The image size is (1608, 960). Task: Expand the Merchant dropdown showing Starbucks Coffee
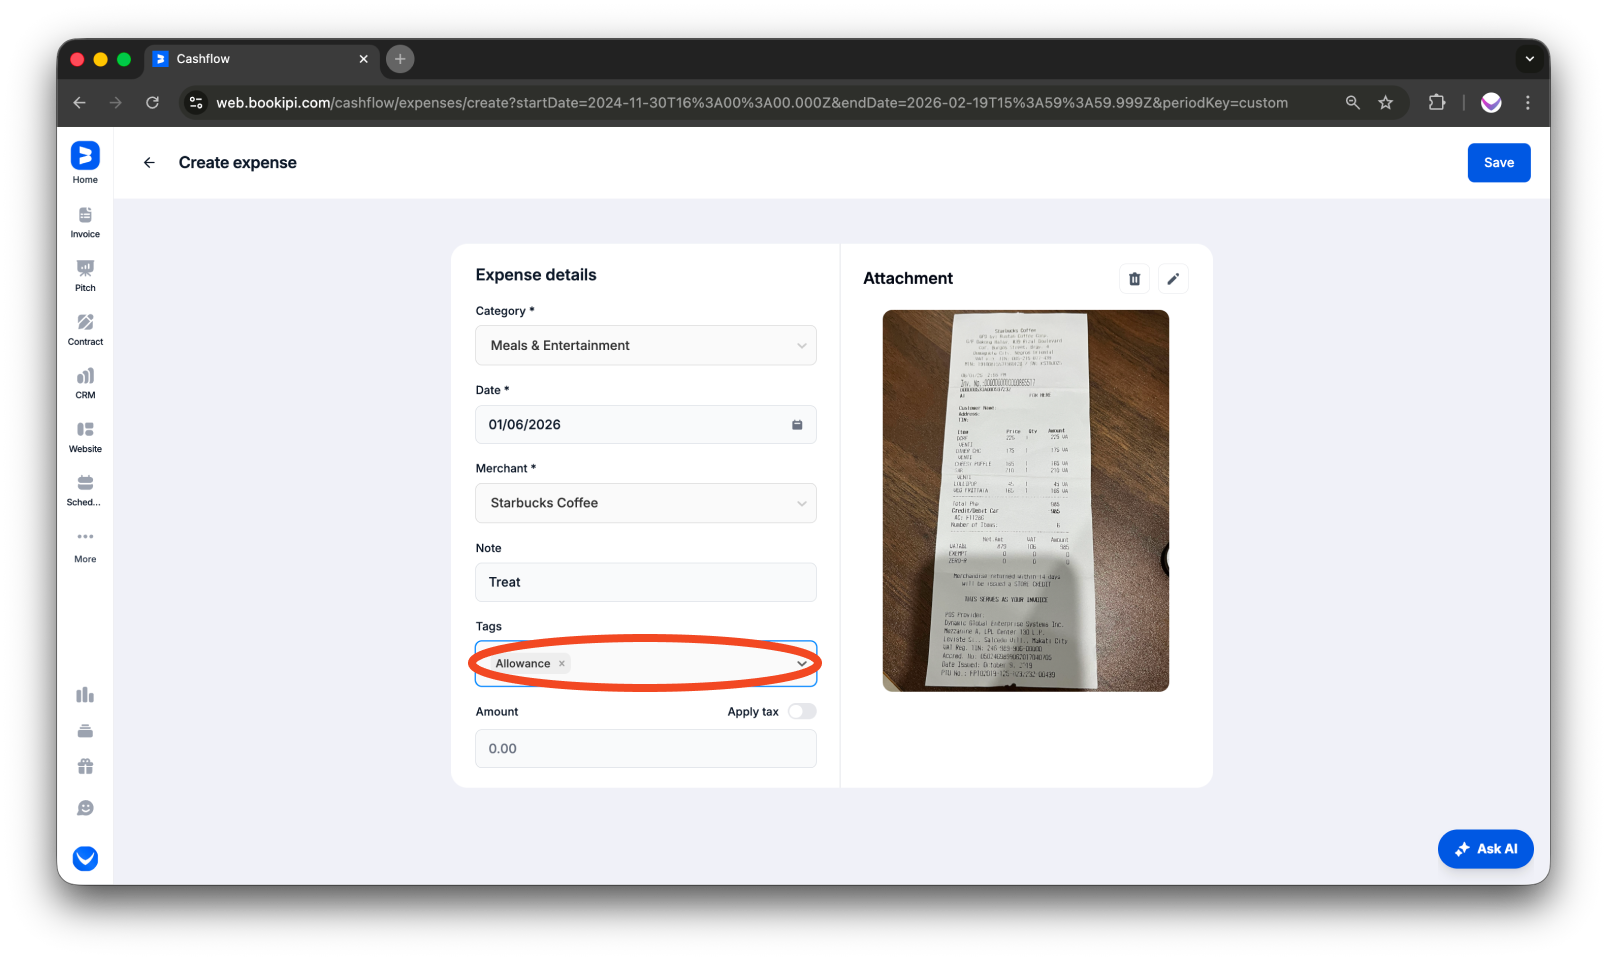646,503
